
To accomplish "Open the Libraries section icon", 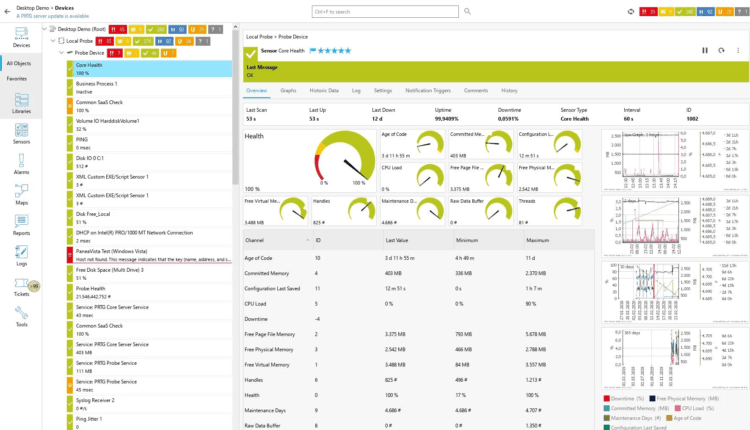I will pyautogui.click(x=21, y=102).
